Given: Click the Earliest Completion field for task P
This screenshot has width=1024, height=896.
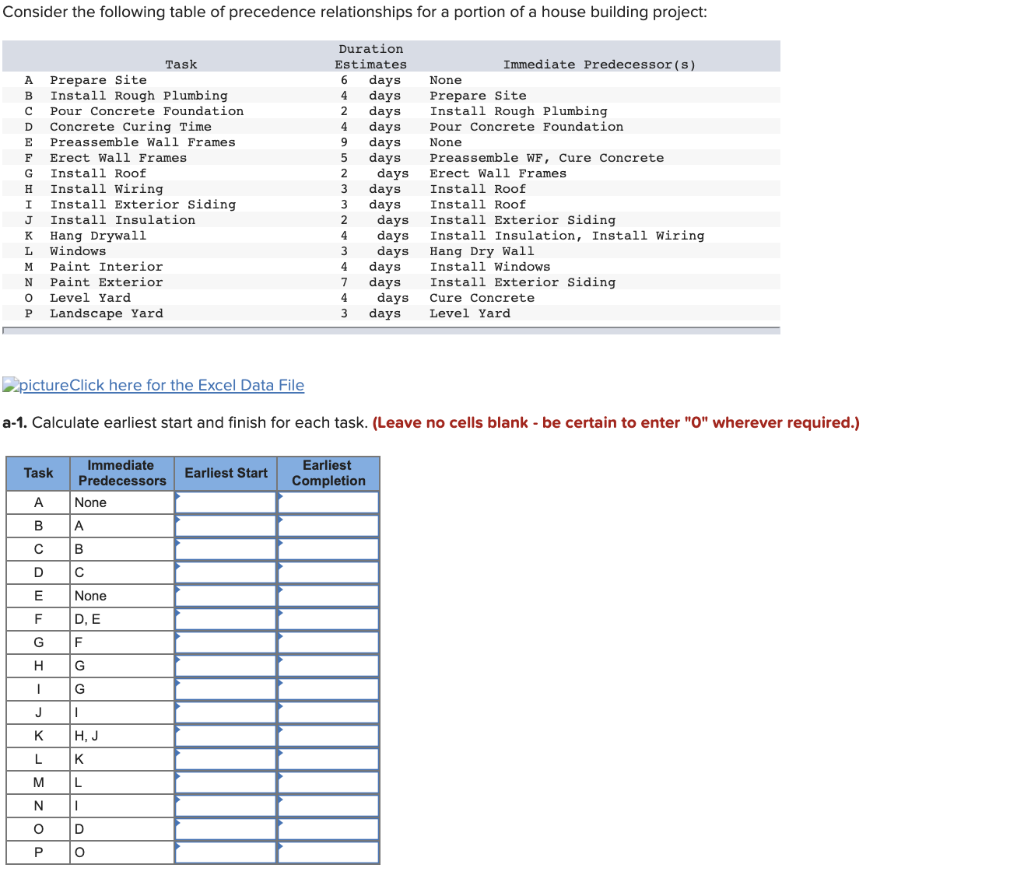Looking at the screenshot, I should pos(328,852).
